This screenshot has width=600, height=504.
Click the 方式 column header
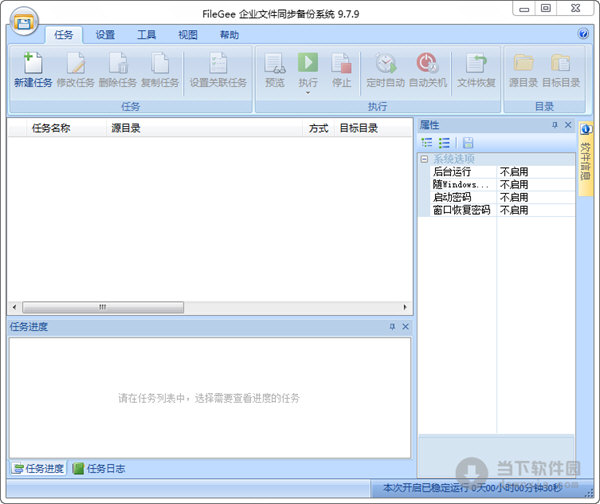(318, 128)
